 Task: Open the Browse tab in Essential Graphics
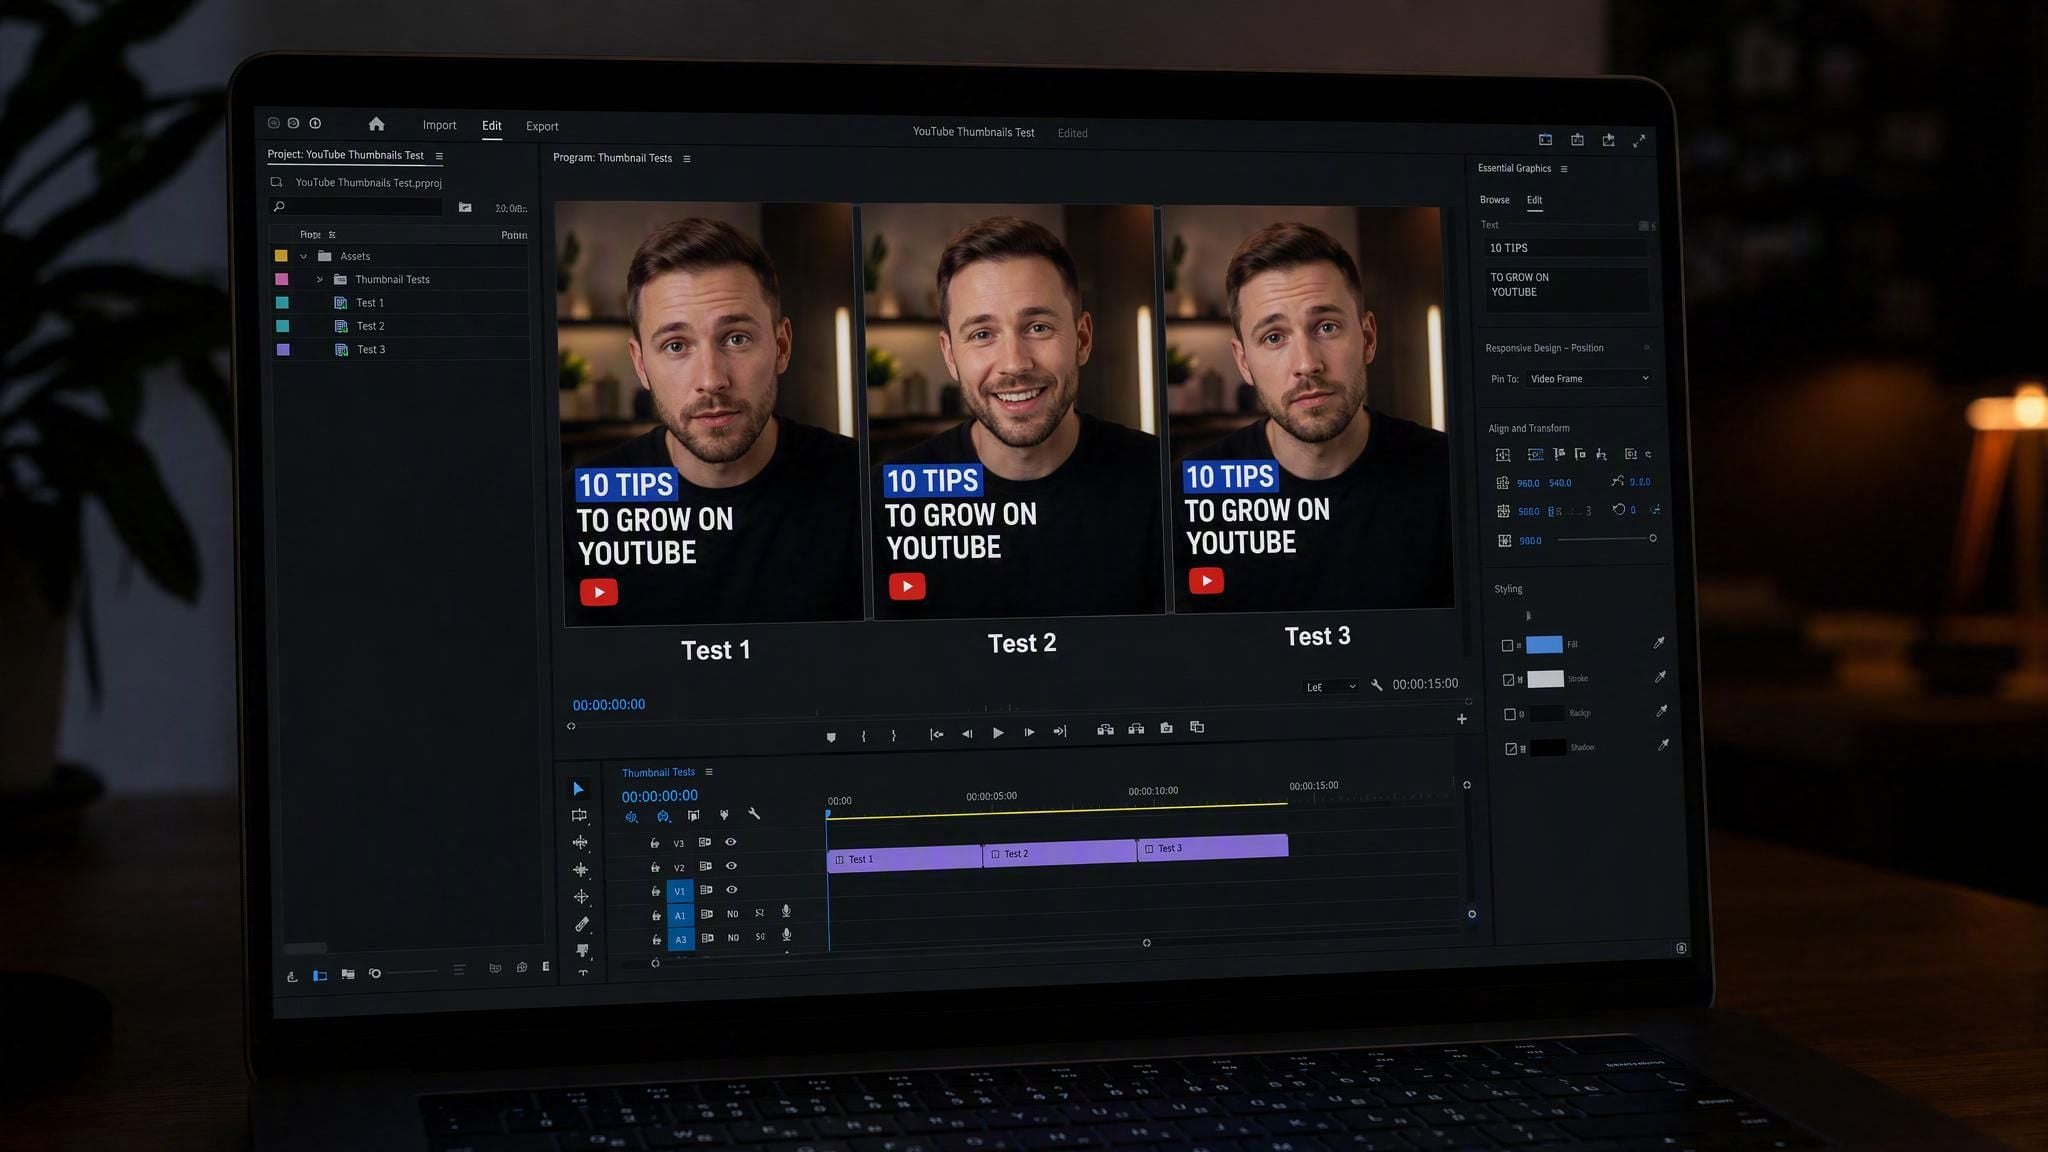(x=1495, y=200)
